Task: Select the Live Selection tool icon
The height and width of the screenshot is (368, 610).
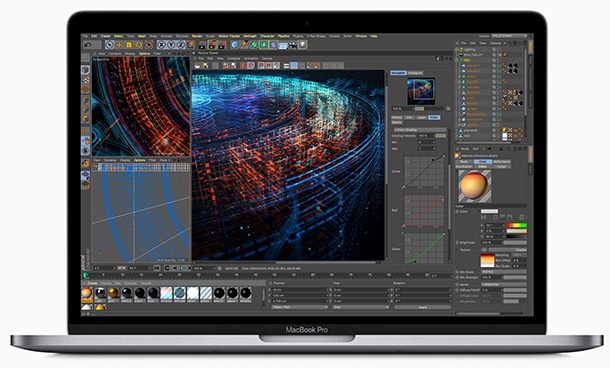Action: coord(110,45)
